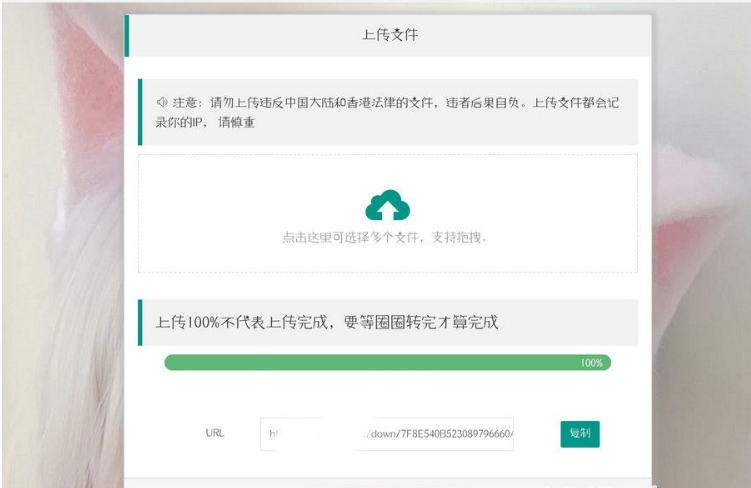Click the green accent bar beside 上传100% heading
Screen dimensions: 751x488
click(x=140, y=322)
